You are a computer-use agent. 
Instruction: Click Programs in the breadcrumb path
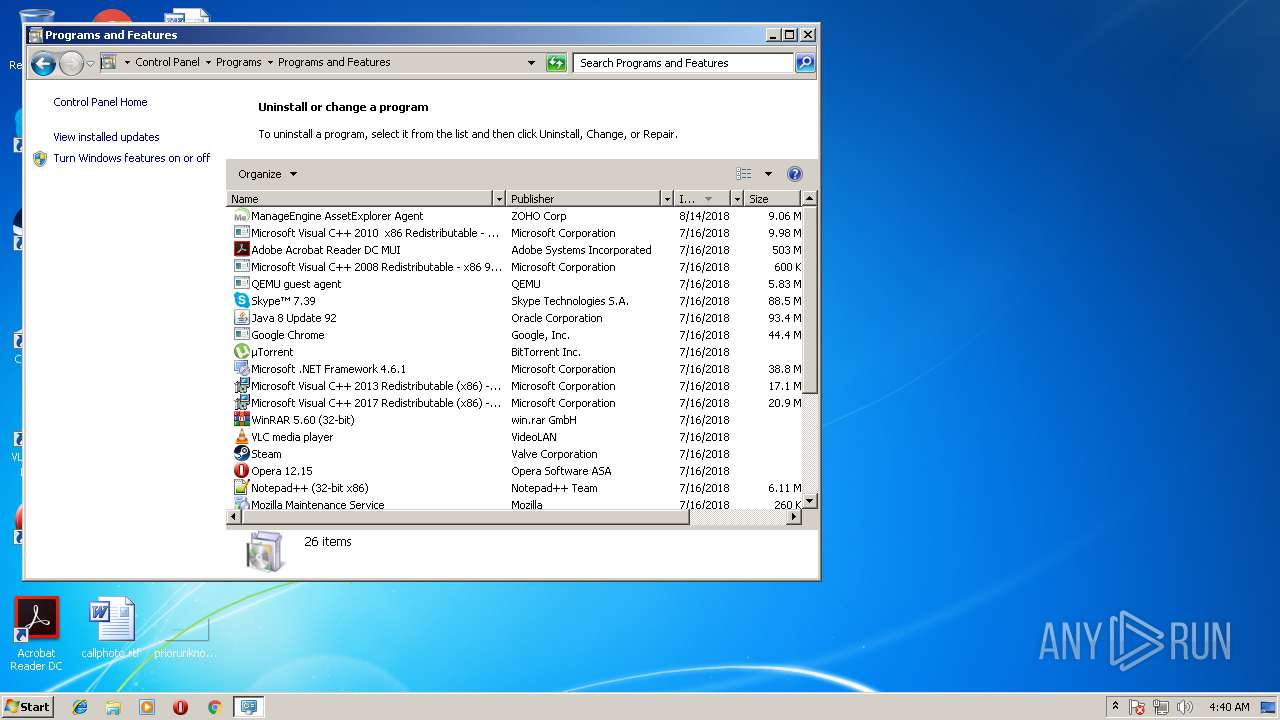pos(239,62)
